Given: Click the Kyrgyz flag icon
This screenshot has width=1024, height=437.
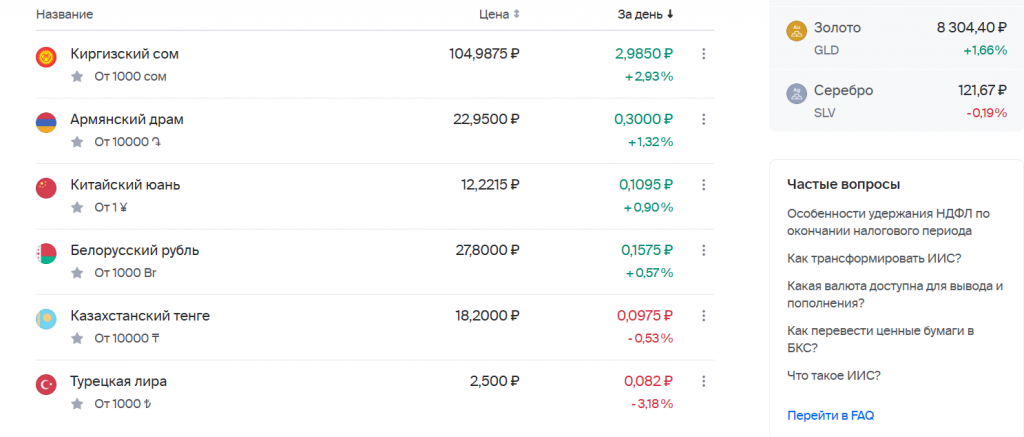Looking at the screenshot, I should pyautogui.click(x=46, y=57).
